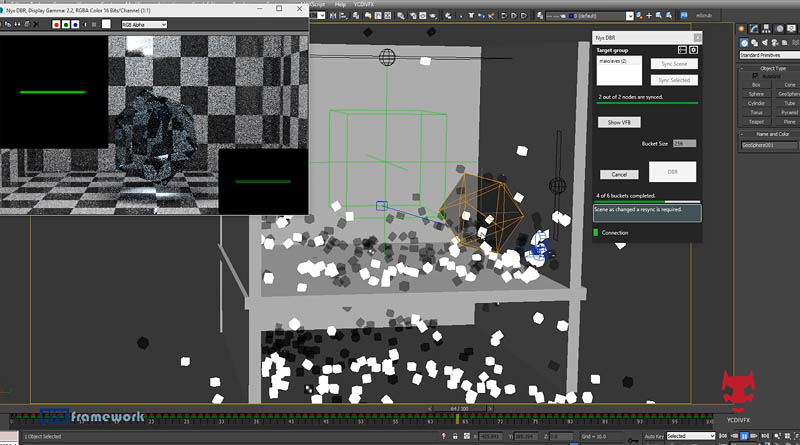Click the white color swatch in the frame buffer
This screenshot has height=445, width=800.
click(106, 24)
